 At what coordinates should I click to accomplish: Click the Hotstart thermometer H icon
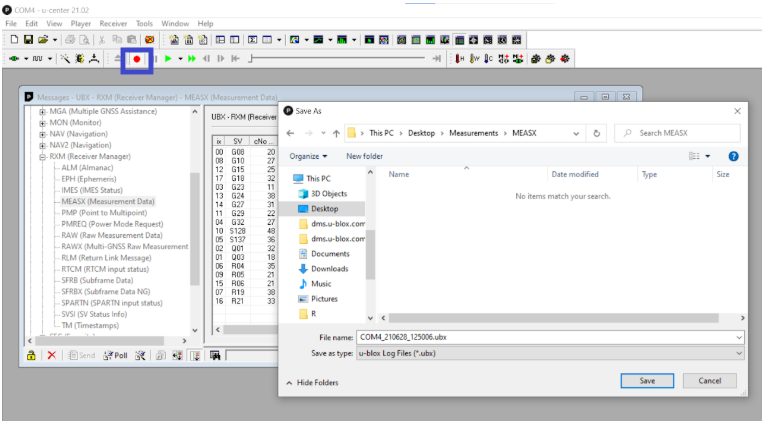click(x=459, y=58)
